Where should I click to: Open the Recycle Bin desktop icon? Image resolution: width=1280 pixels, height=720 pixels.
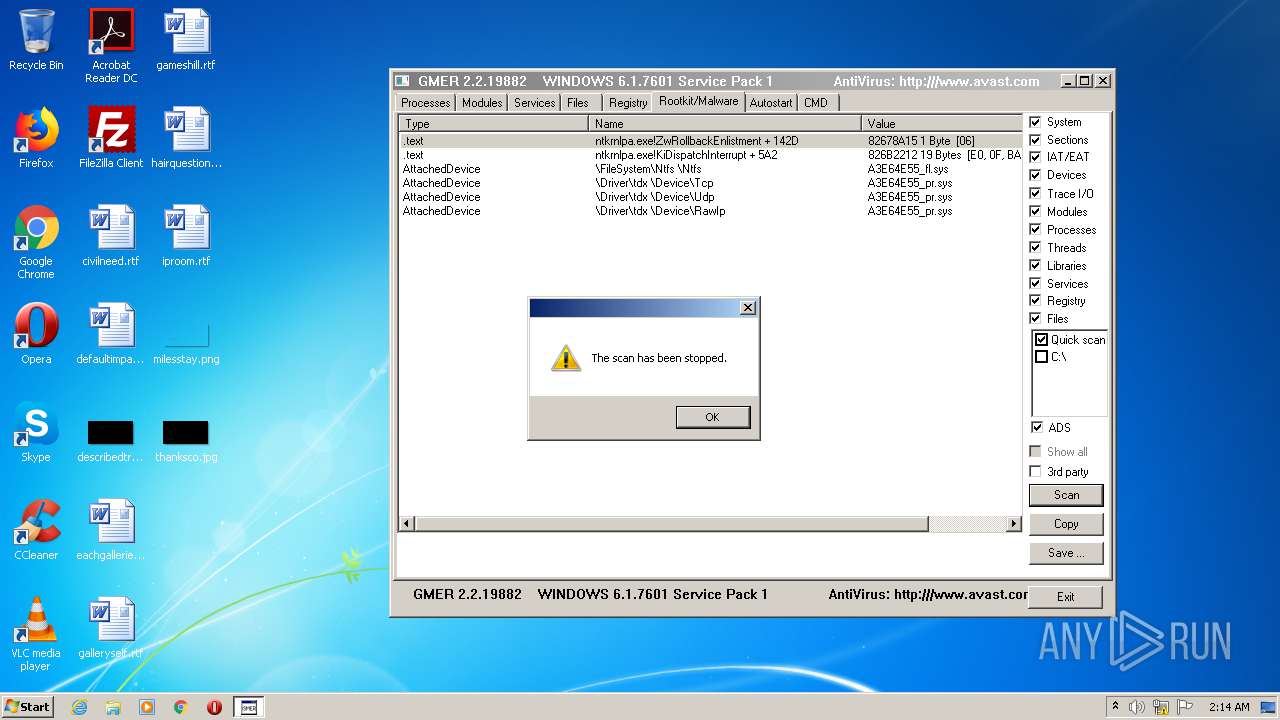tap(36, 40)
